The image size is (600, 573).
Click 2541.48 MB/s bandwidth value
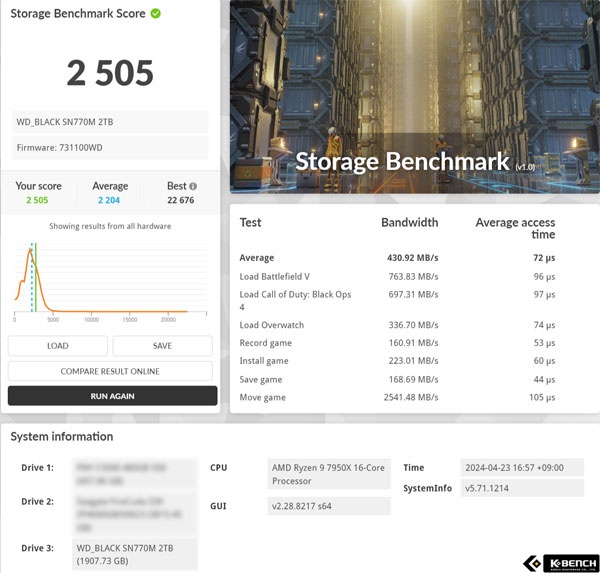tap(411, 397)
